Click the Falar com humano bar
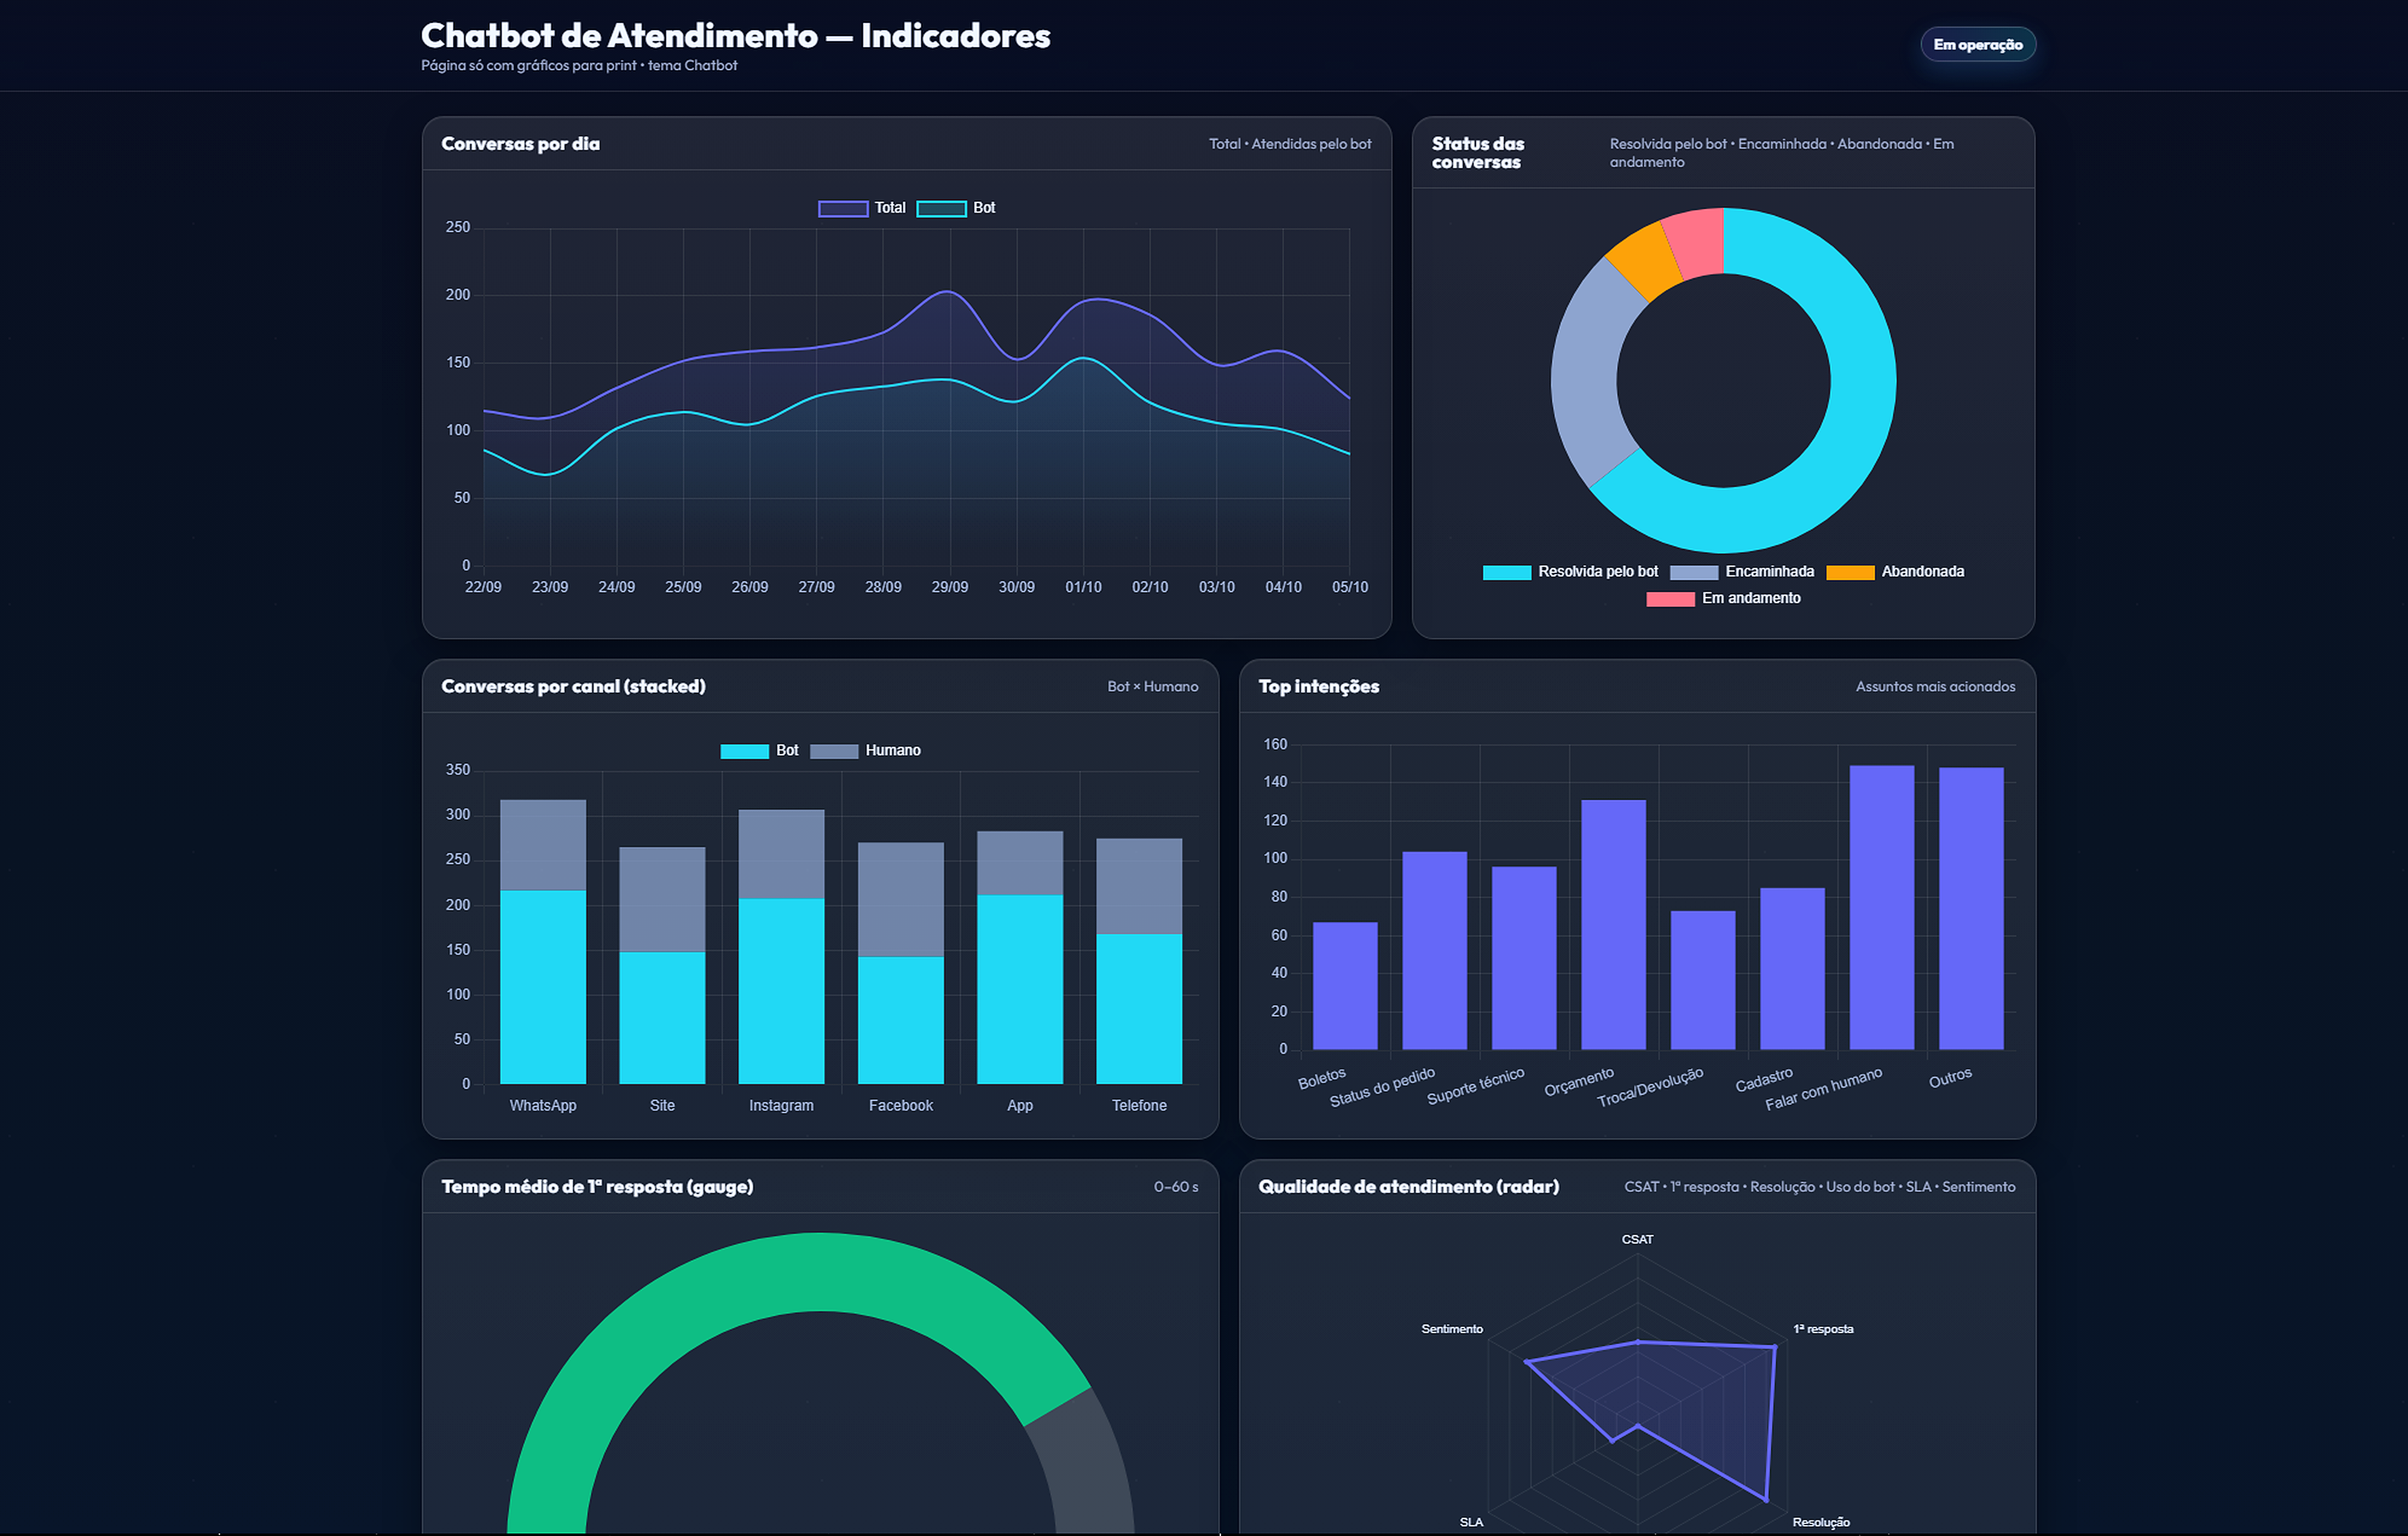Viewport: 2408px width, 1536px height. point(1881,908)
